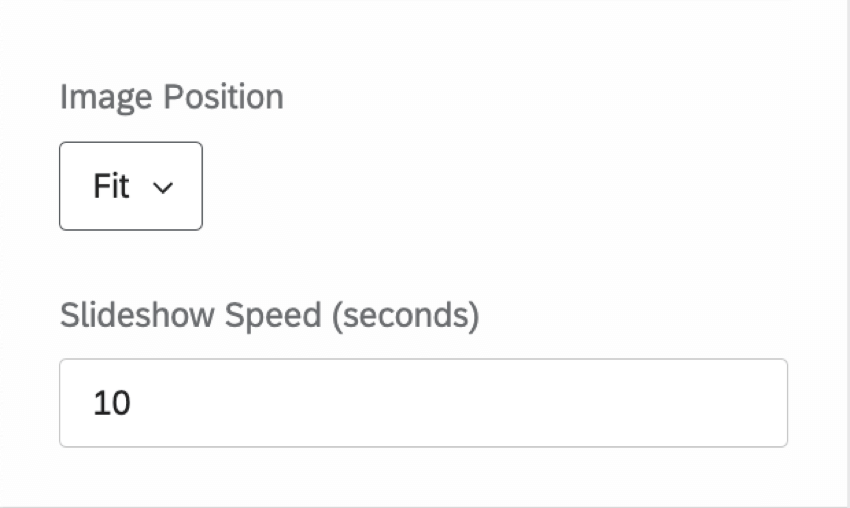Place cursor in slideshow seconds box
Viewport: 850px width, 508px height.
pyautogui.click(x=423, y=403)
